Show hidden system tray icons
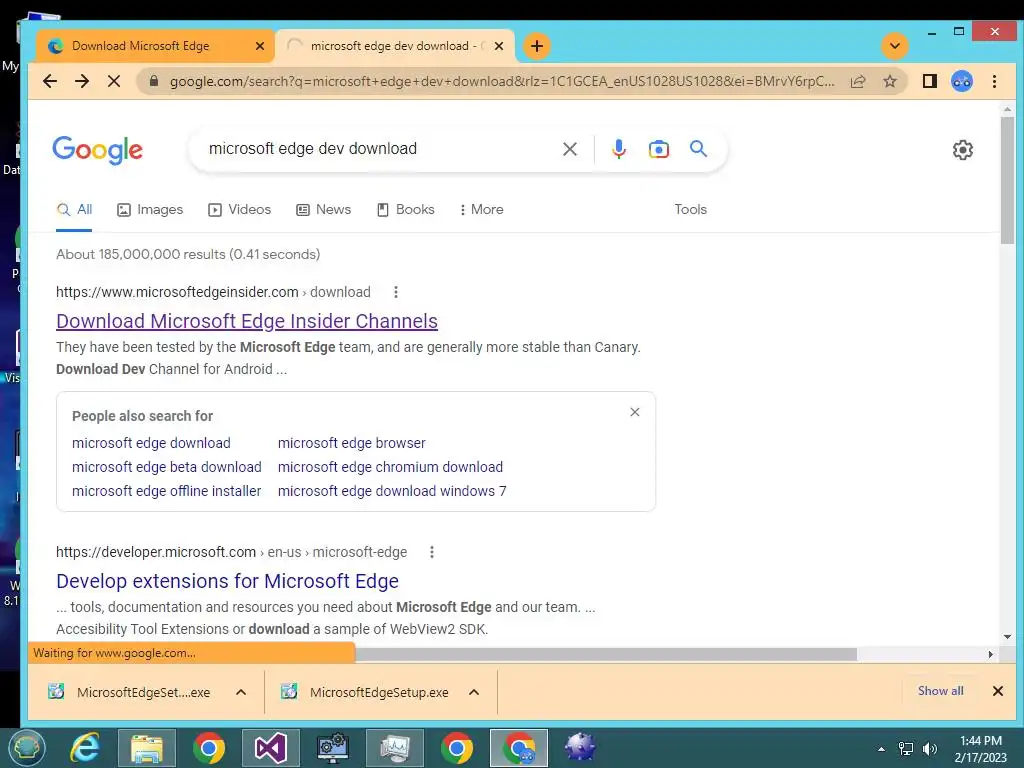The image size is (1024, 768). pos(881,749)
